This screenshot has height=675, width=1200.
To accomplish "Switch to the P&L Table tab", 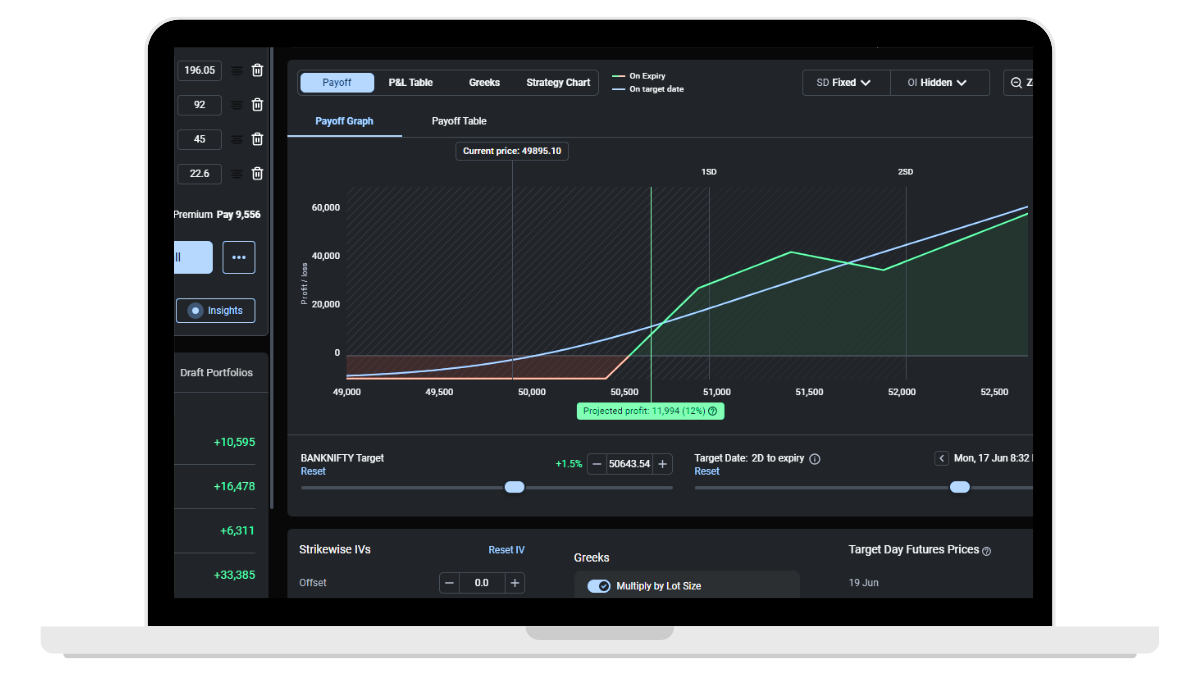I will click(x=410, y=83).
